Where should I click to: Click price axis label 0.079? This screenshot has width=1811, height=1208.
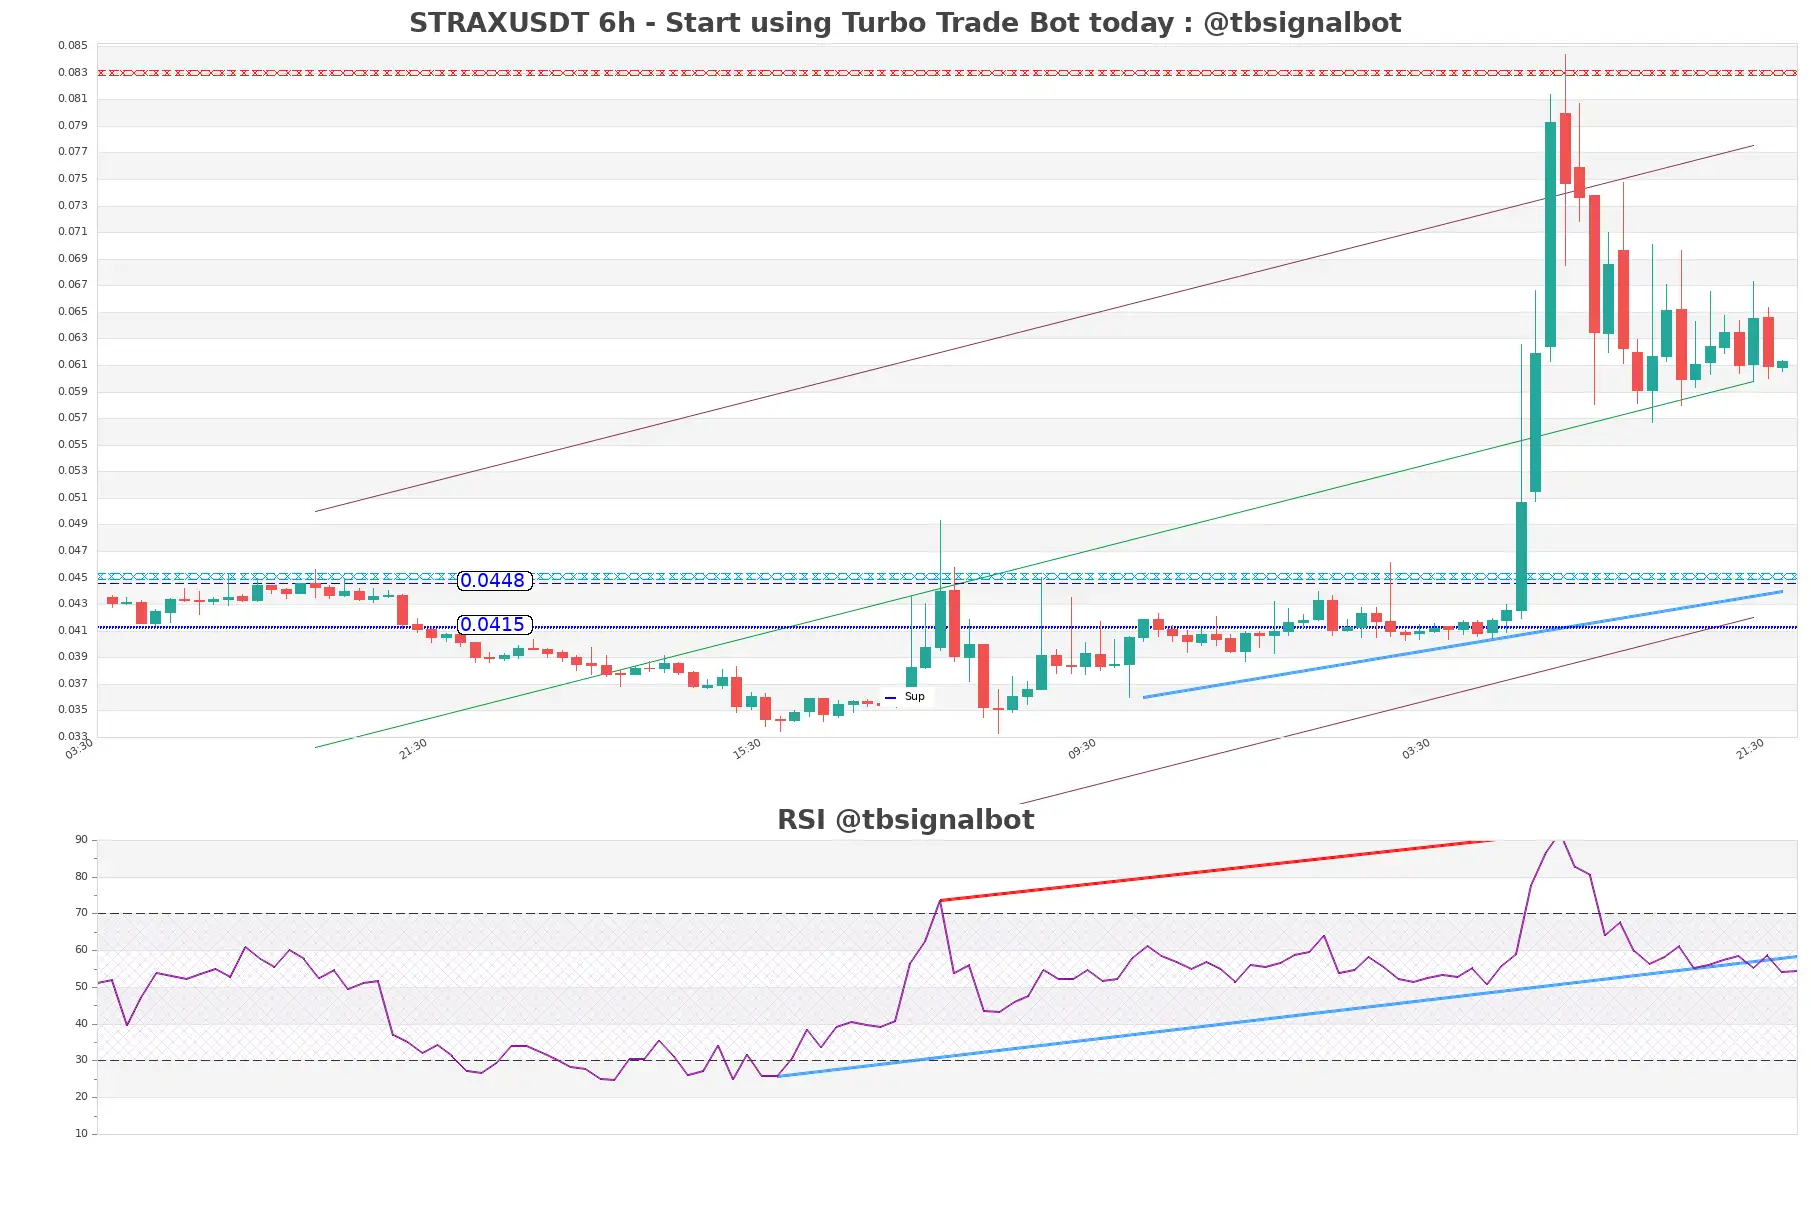pos(72,126)
